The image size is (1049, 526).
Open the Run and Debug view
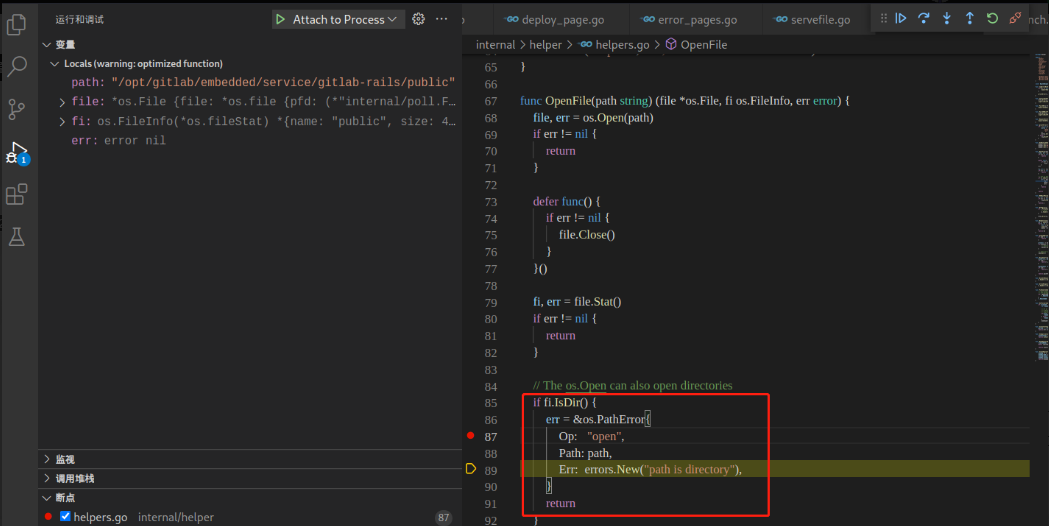(x=17, y=153)
